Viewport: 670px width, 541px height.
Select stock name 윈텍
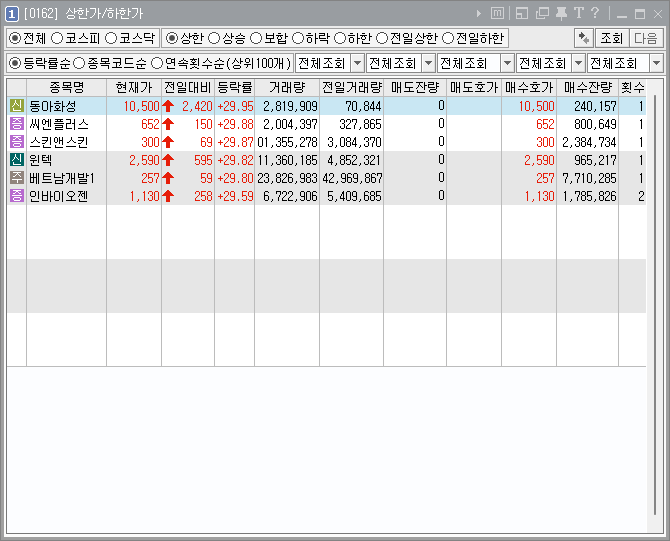(41, 160)
